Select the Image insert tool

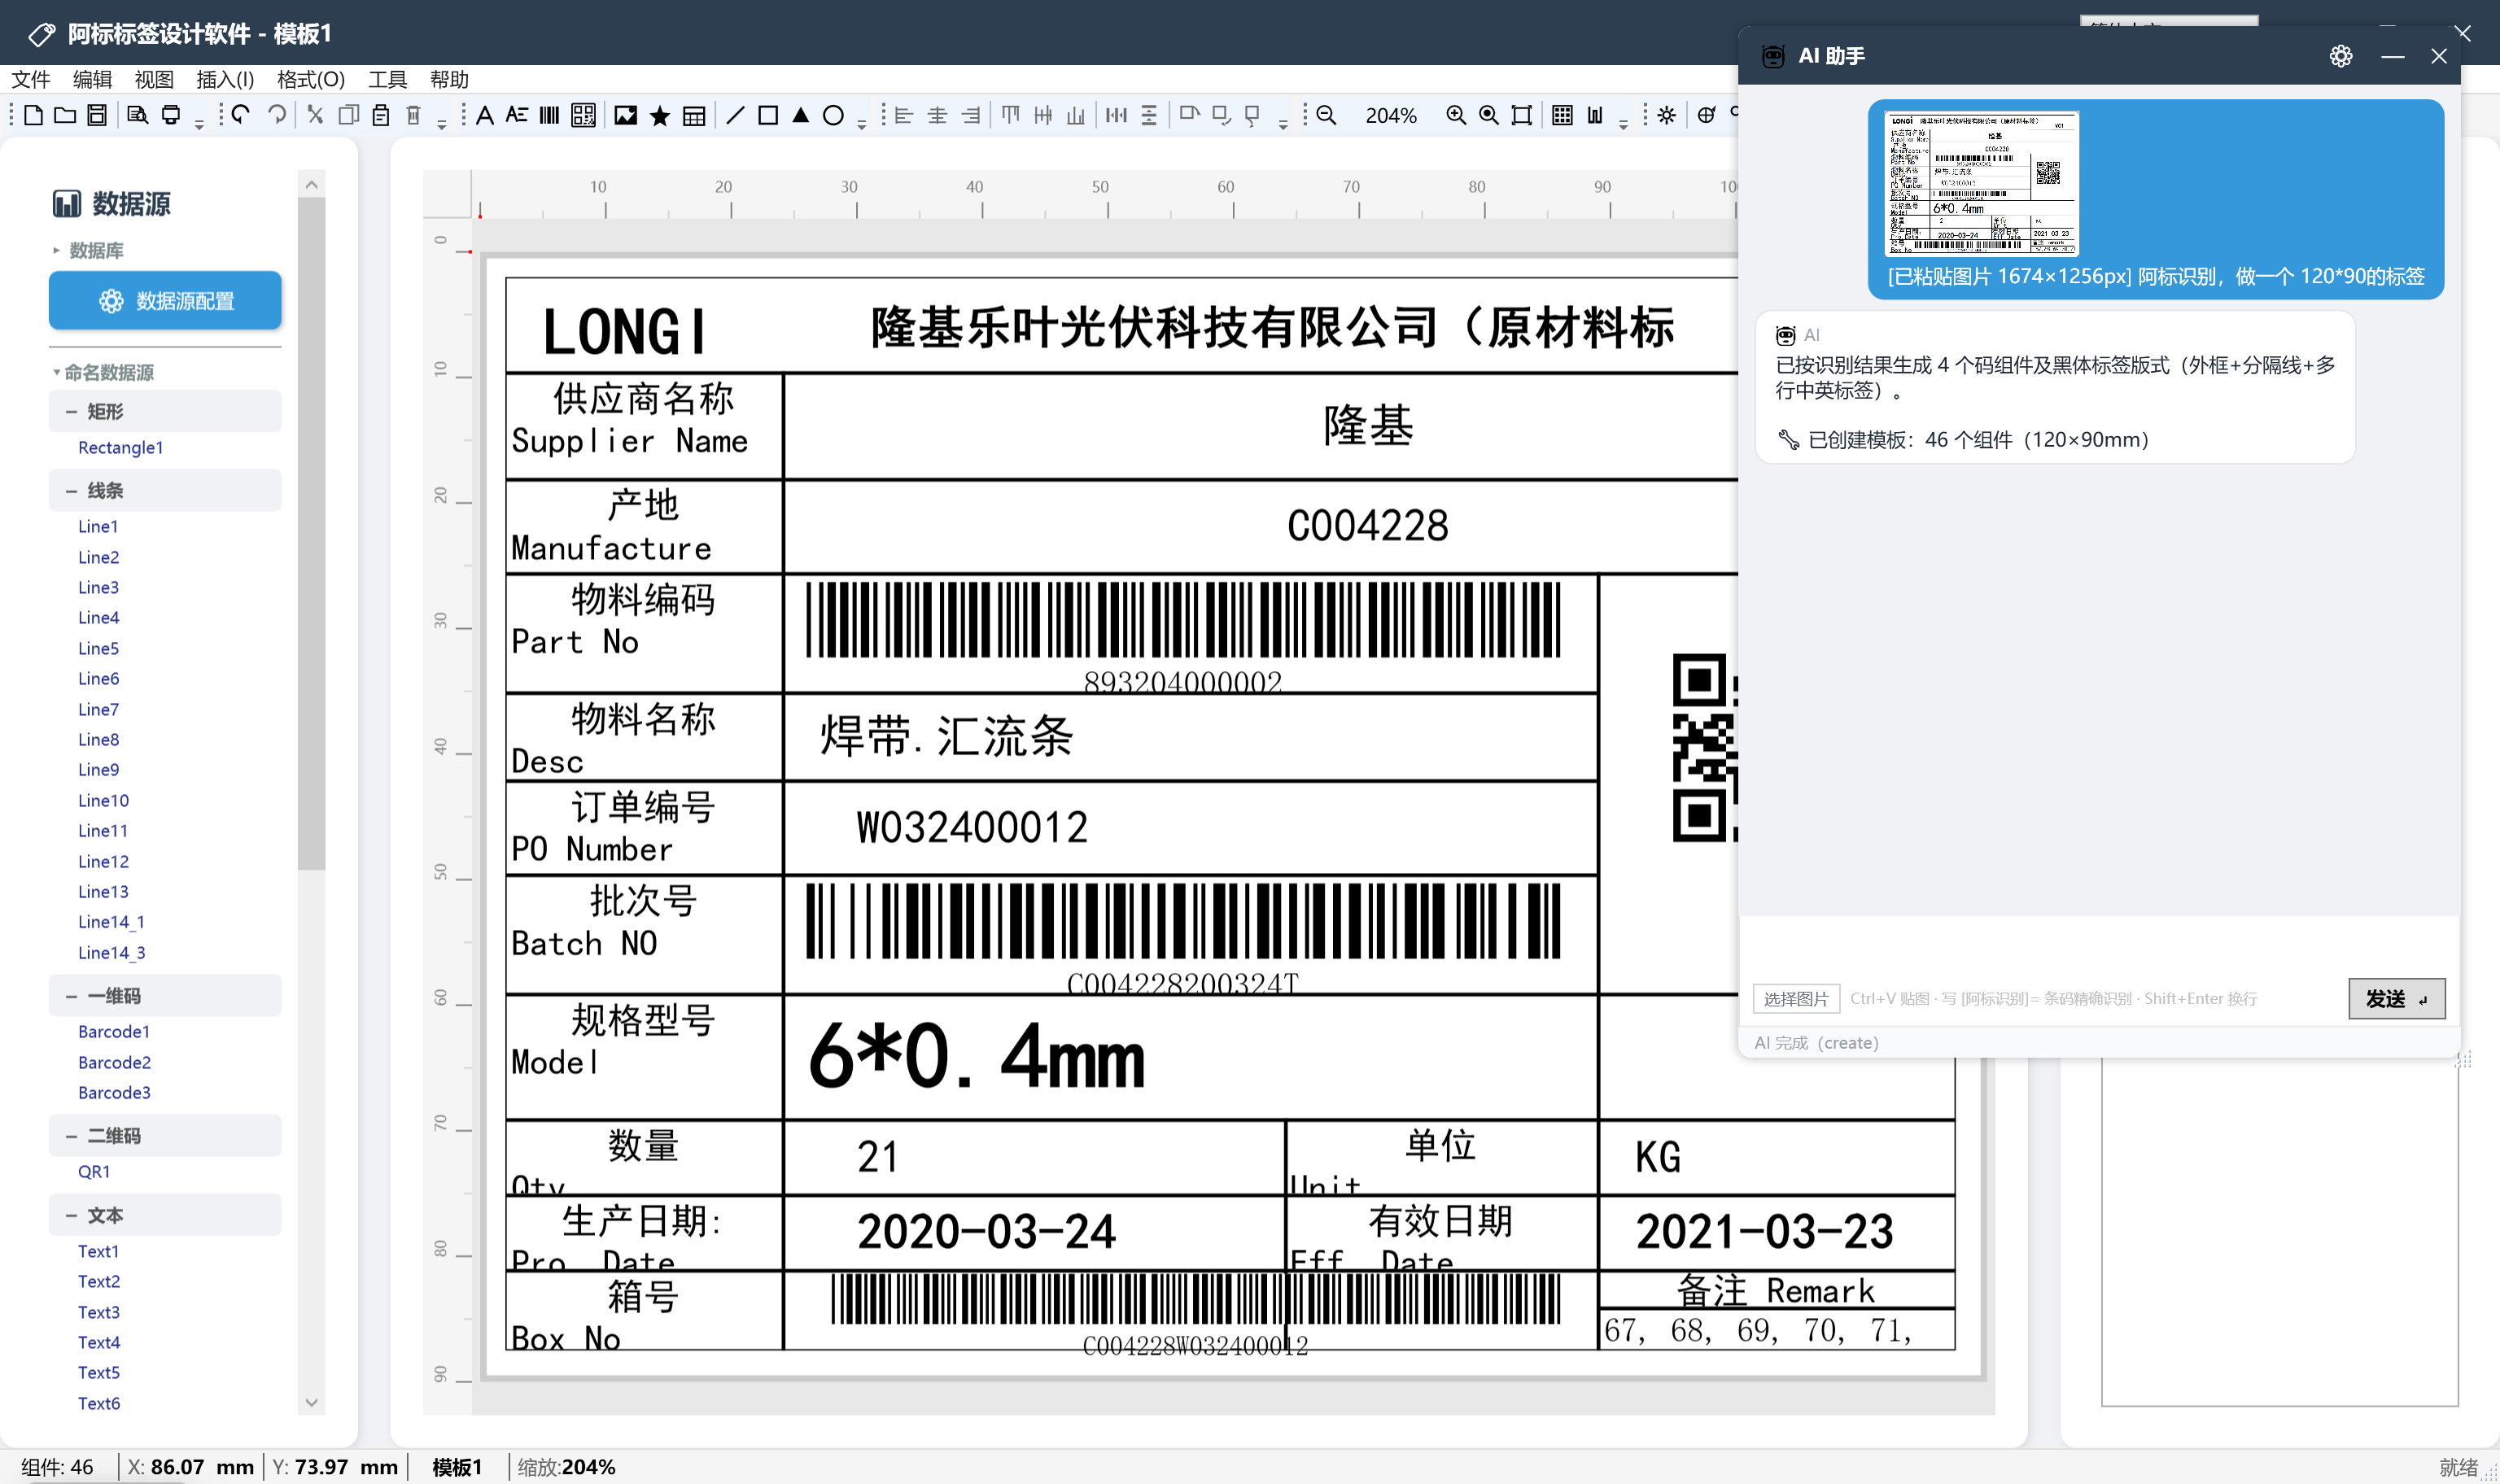click(x=626, y=115)
